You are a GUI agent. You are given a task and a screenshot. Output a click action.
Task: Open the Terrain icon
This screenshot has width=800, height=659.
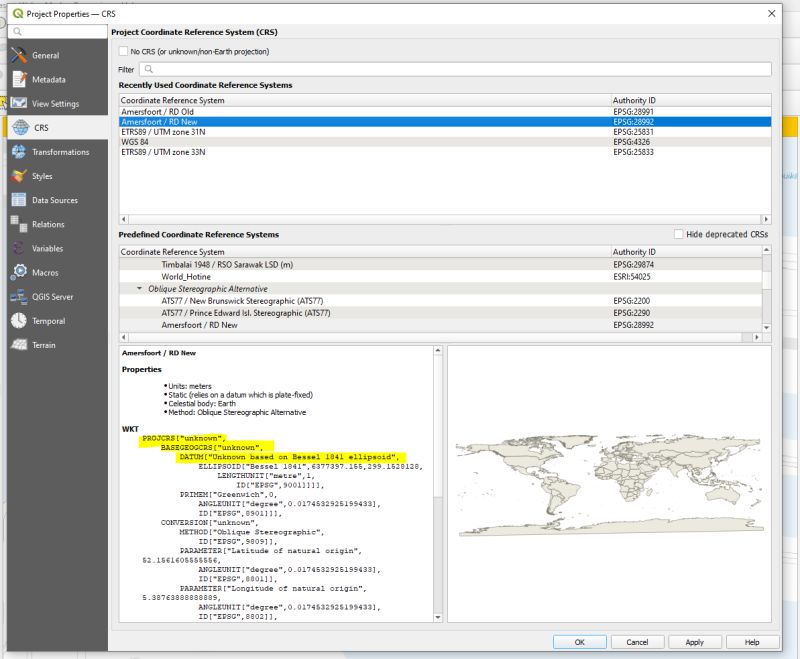(x=19, y=345)
